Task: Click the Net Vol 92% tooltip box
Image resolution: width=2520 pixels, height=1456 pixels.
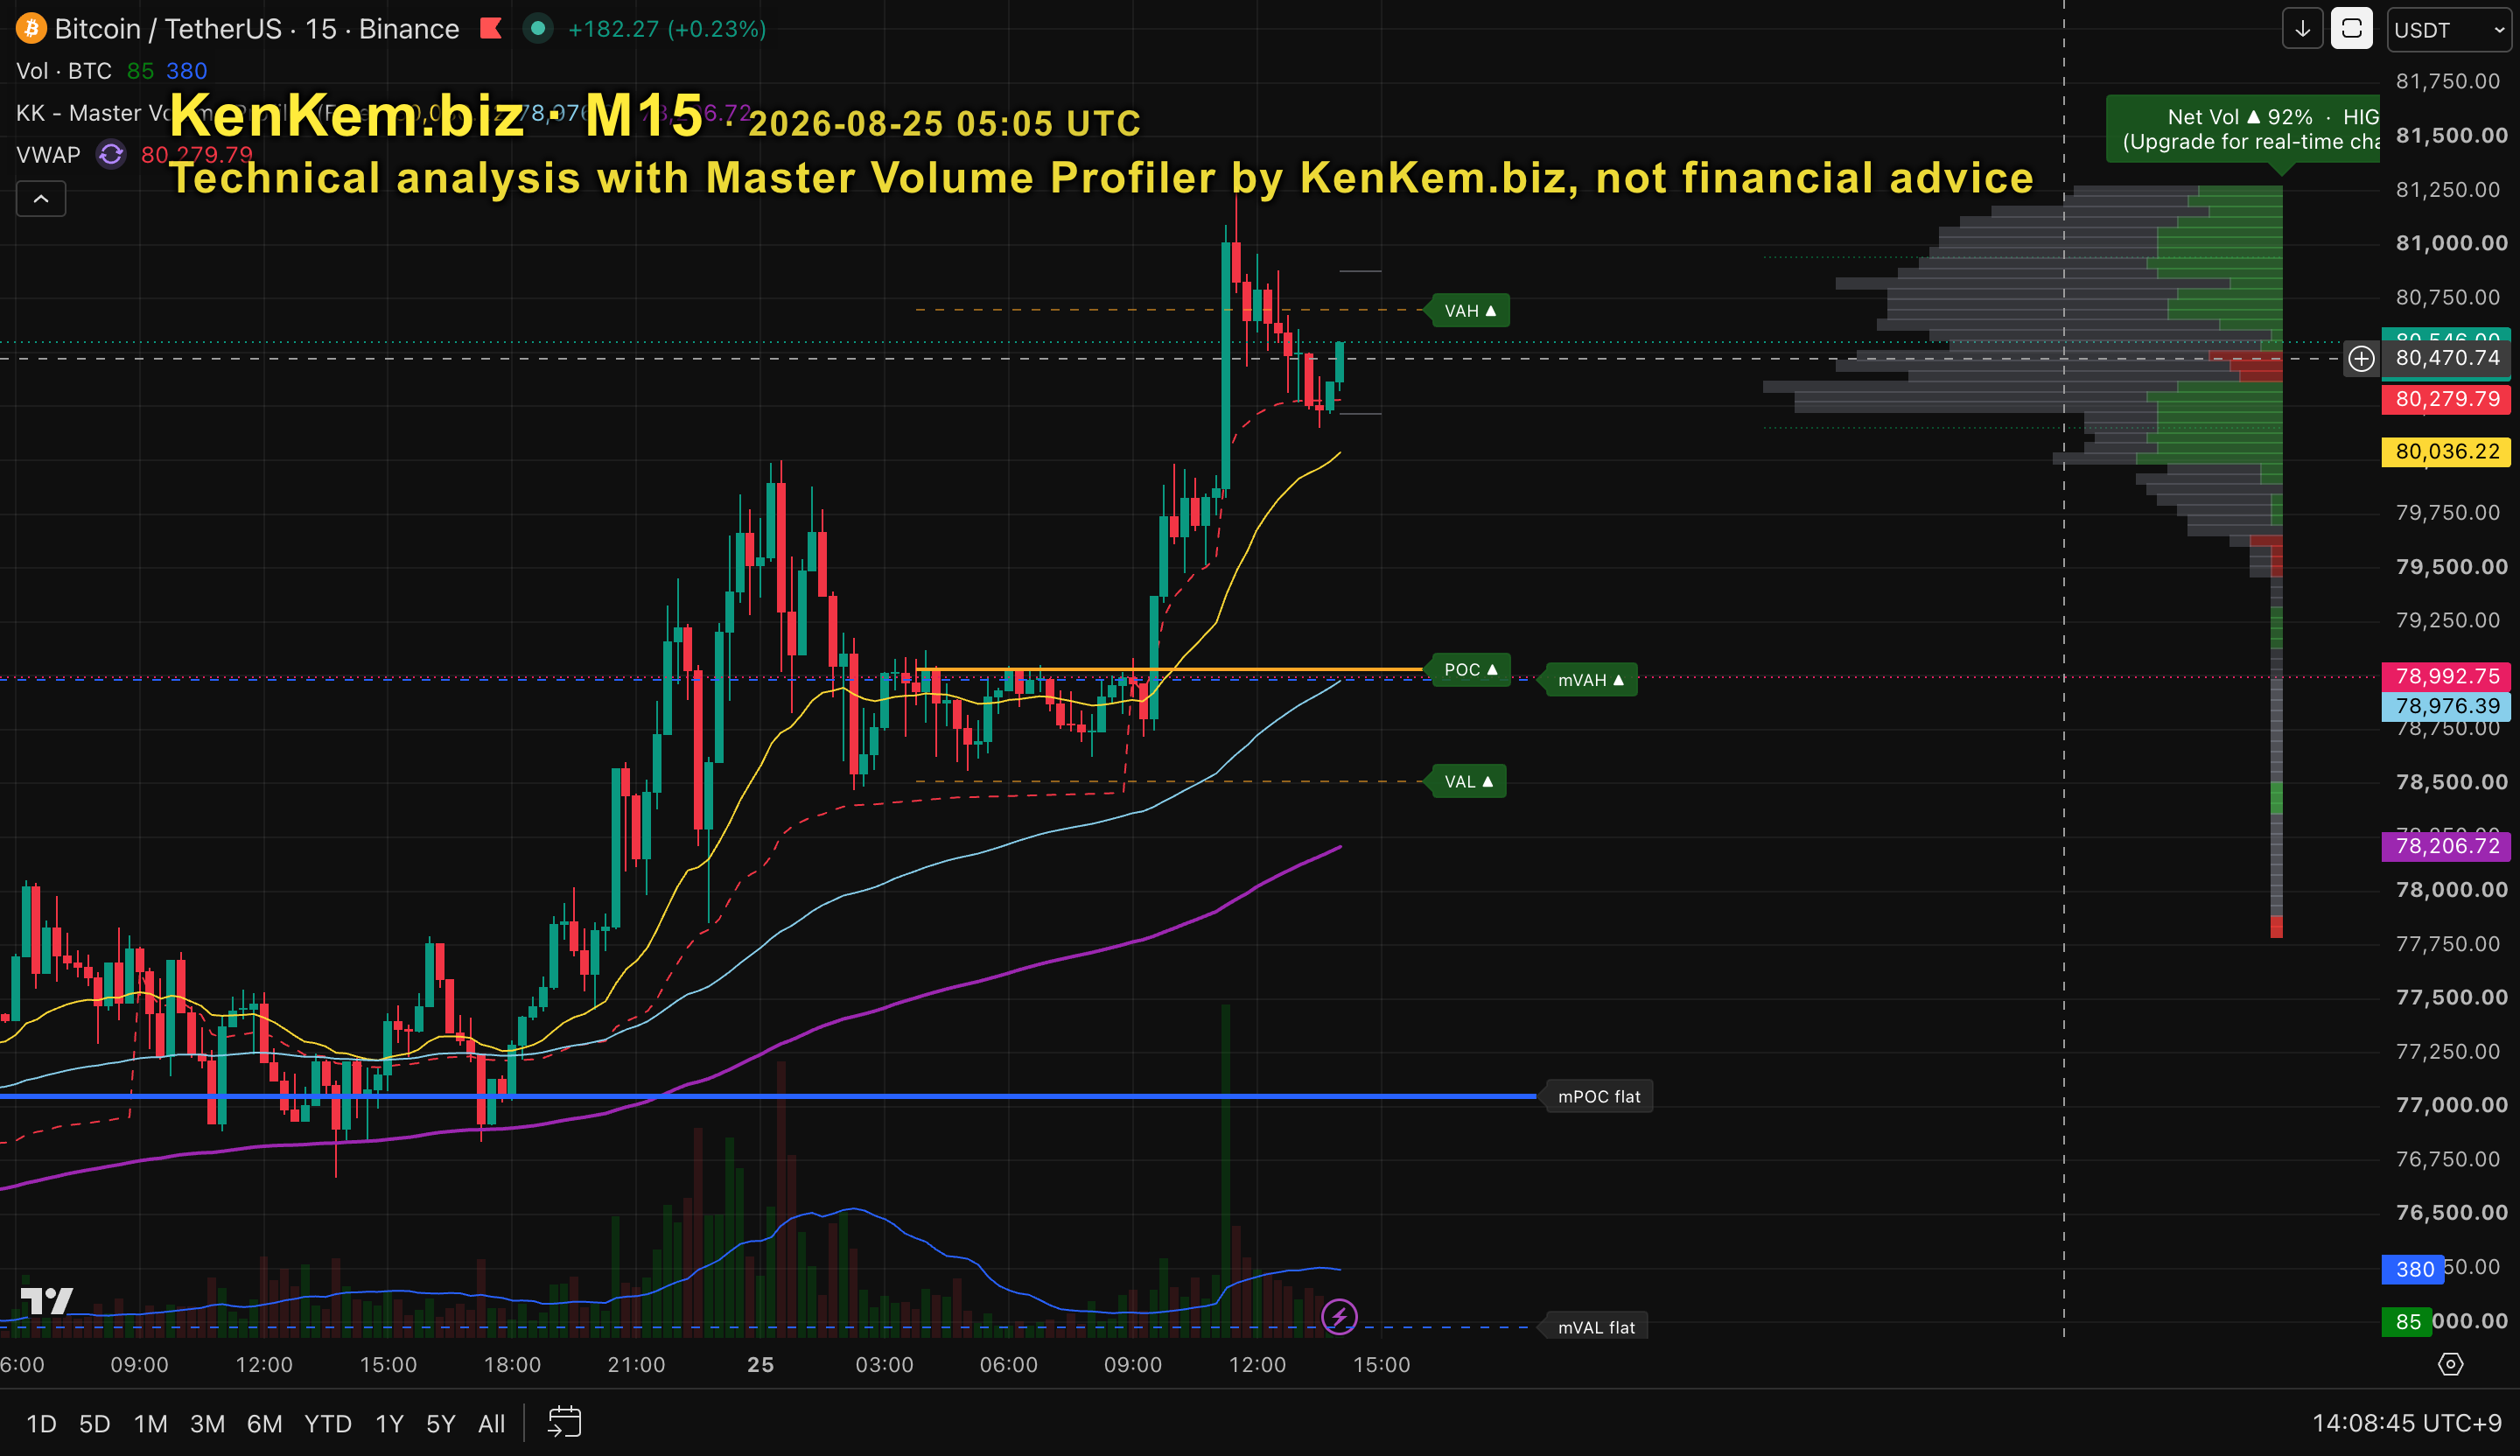Action: (x=2243, y=129)
